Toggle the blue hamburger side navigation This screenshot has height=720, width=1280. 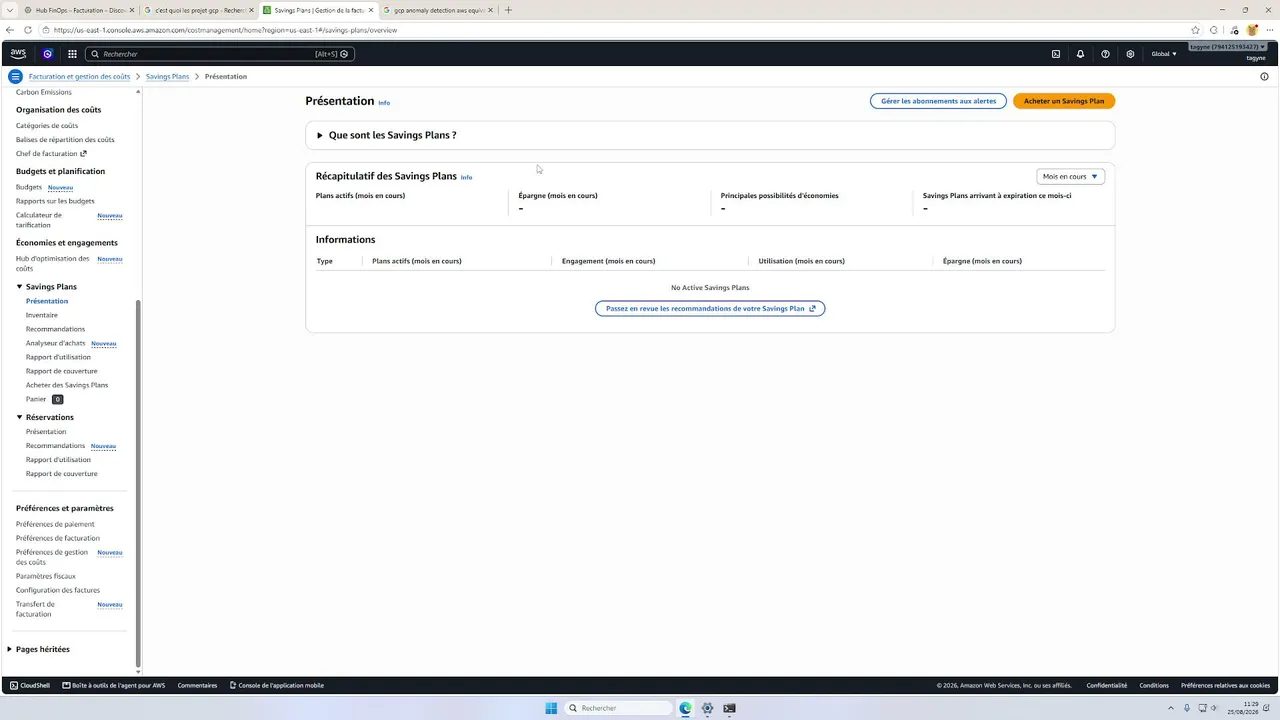pos(15,76)
